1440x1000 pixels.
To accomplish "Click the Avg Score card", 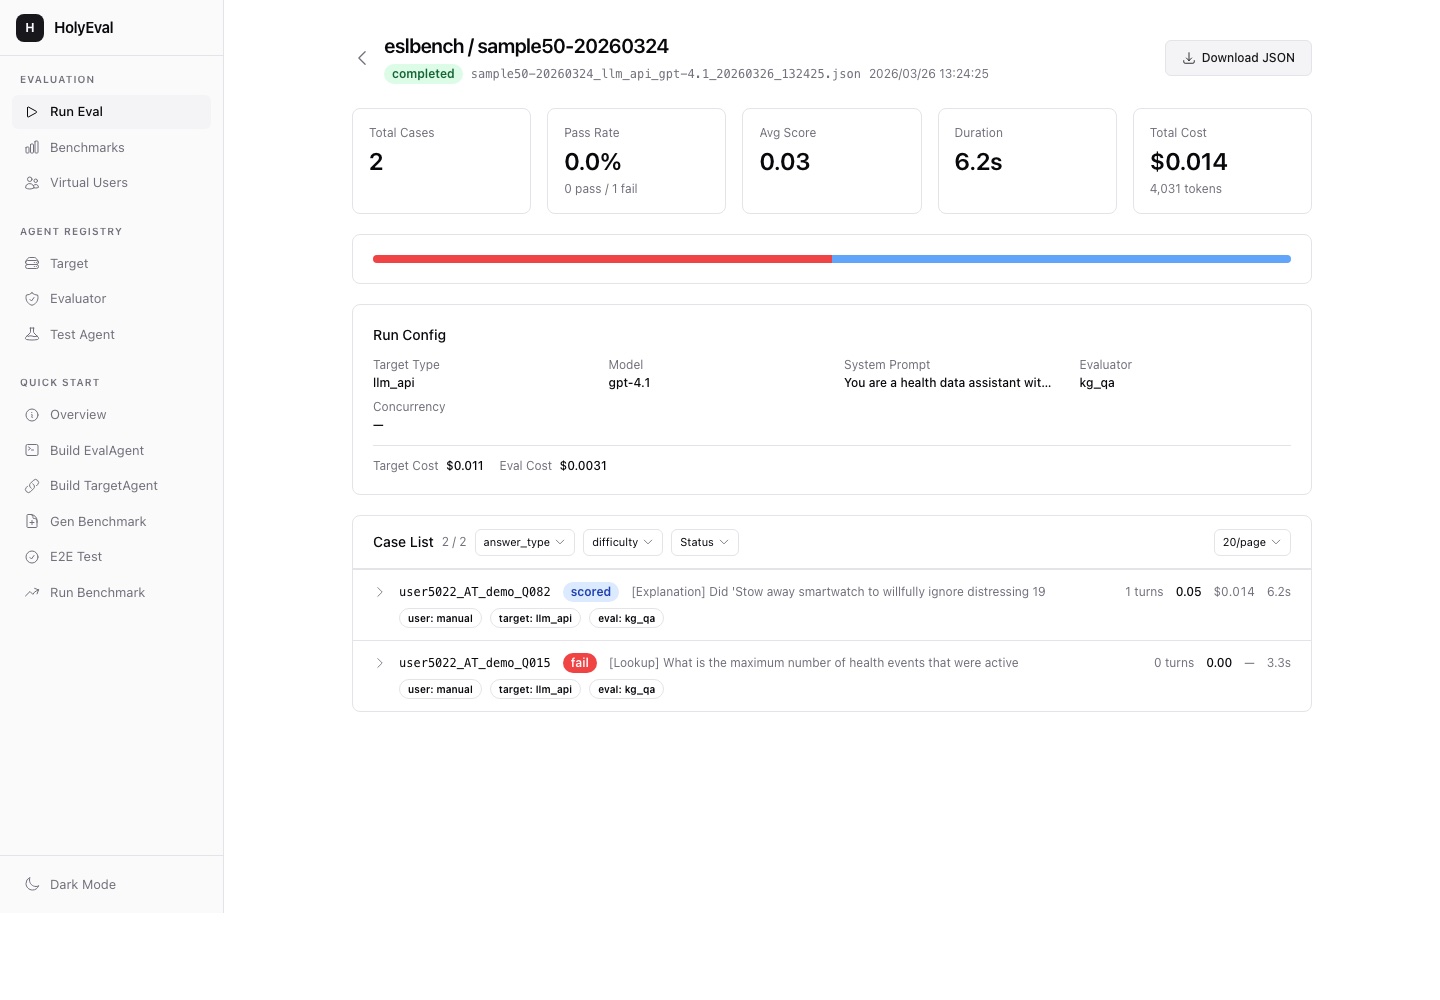I will [832, 161].
